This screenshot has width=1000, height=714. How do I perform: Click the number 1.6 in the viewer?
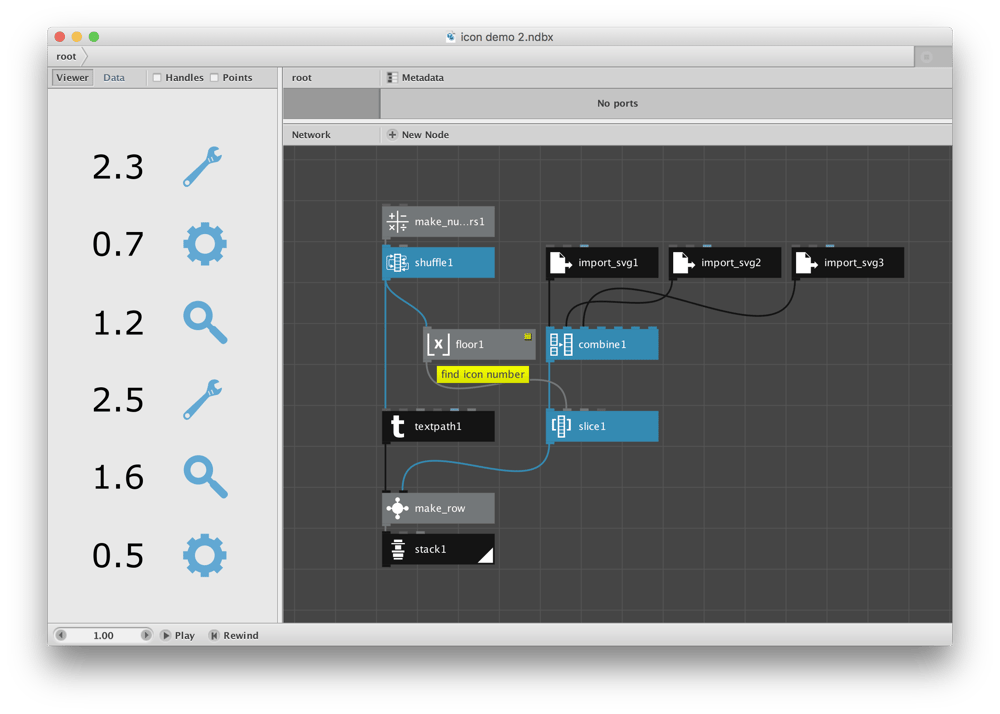click(118, 477)
